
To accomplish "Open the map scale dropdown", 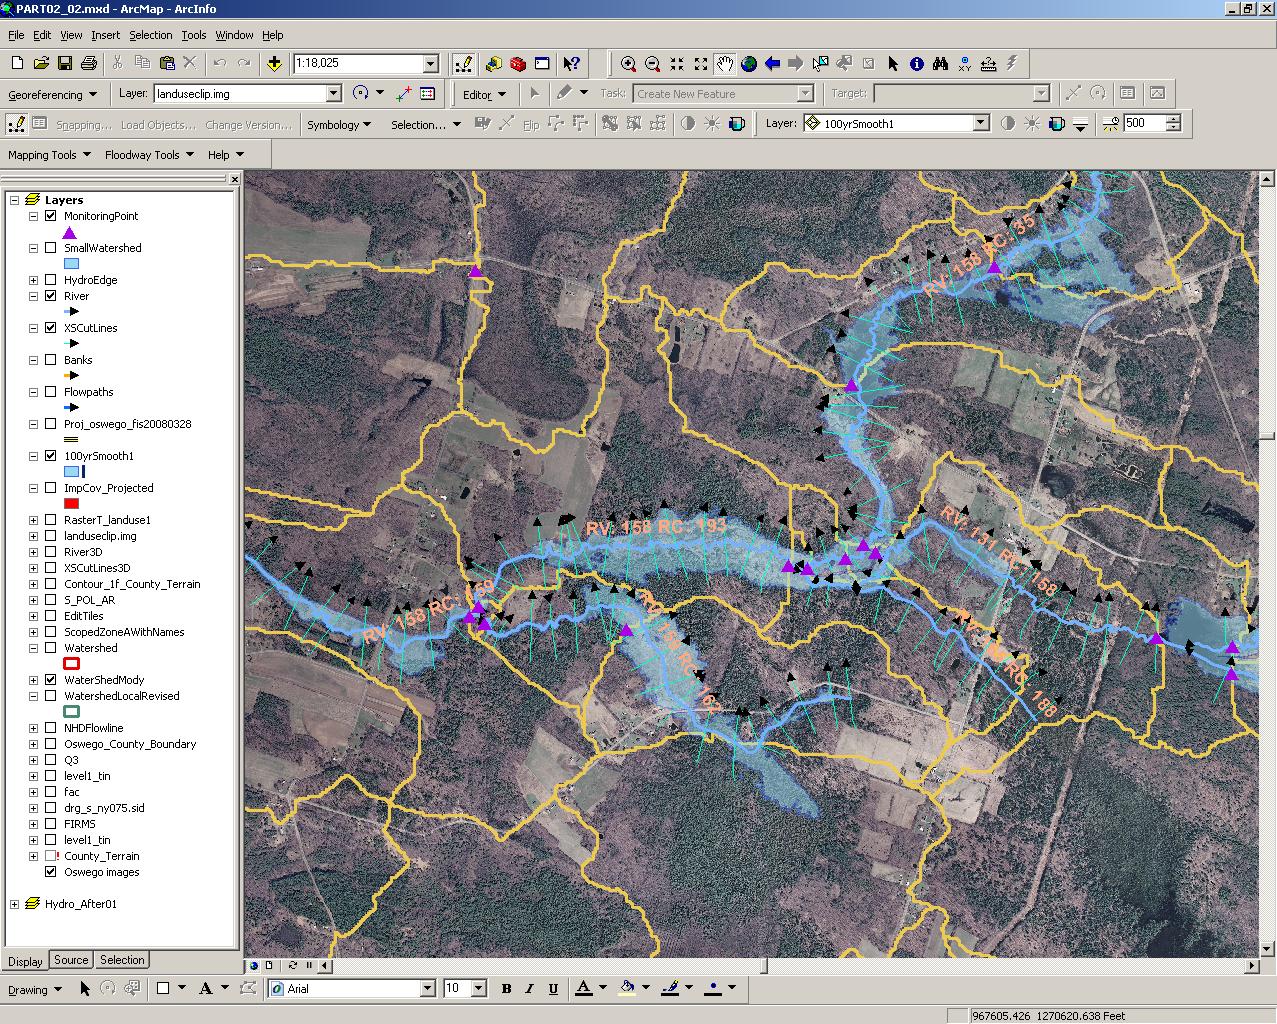I will (431, 64).
